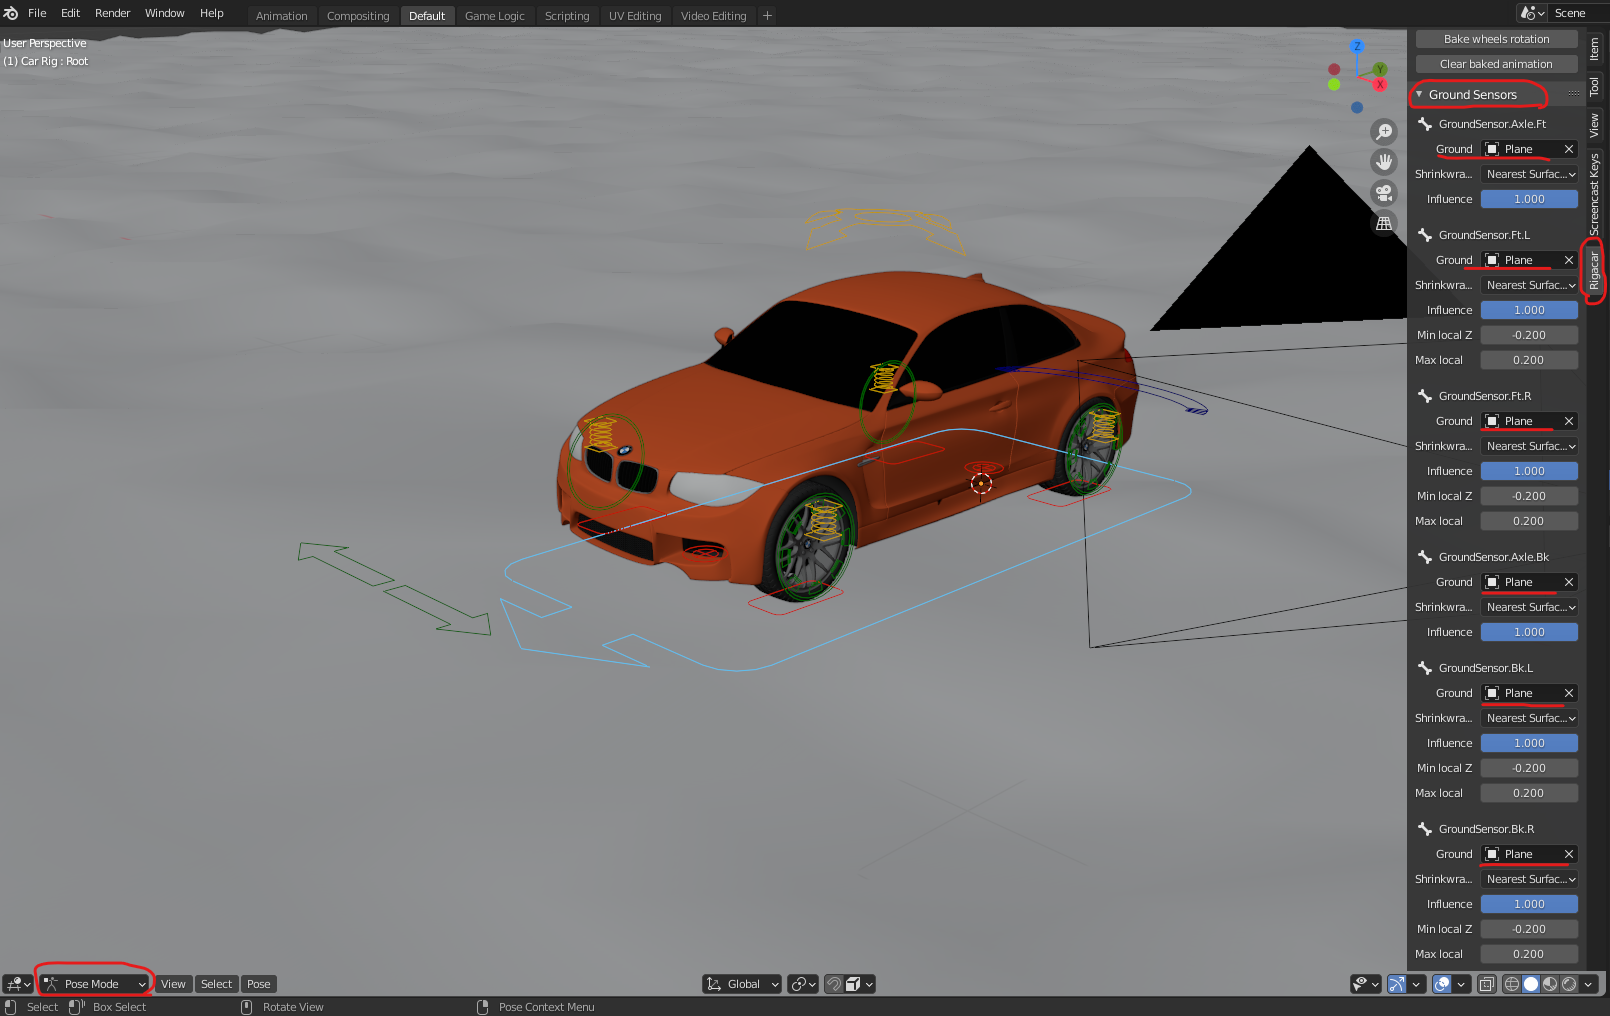The height and width of the screenshot is (1016, 1610).
Task: Toggle show gizmo icon
Action: (1397, 984)
